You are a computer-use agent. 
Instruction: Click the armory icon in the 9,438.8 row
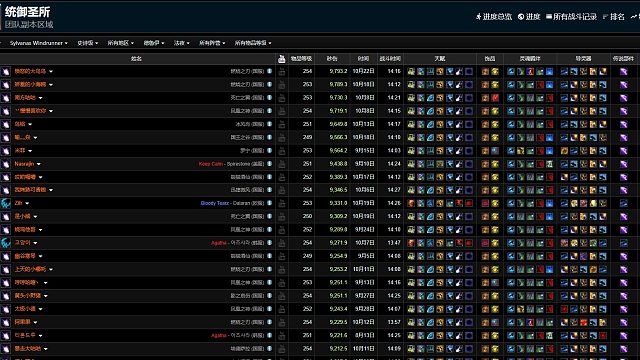282,164
